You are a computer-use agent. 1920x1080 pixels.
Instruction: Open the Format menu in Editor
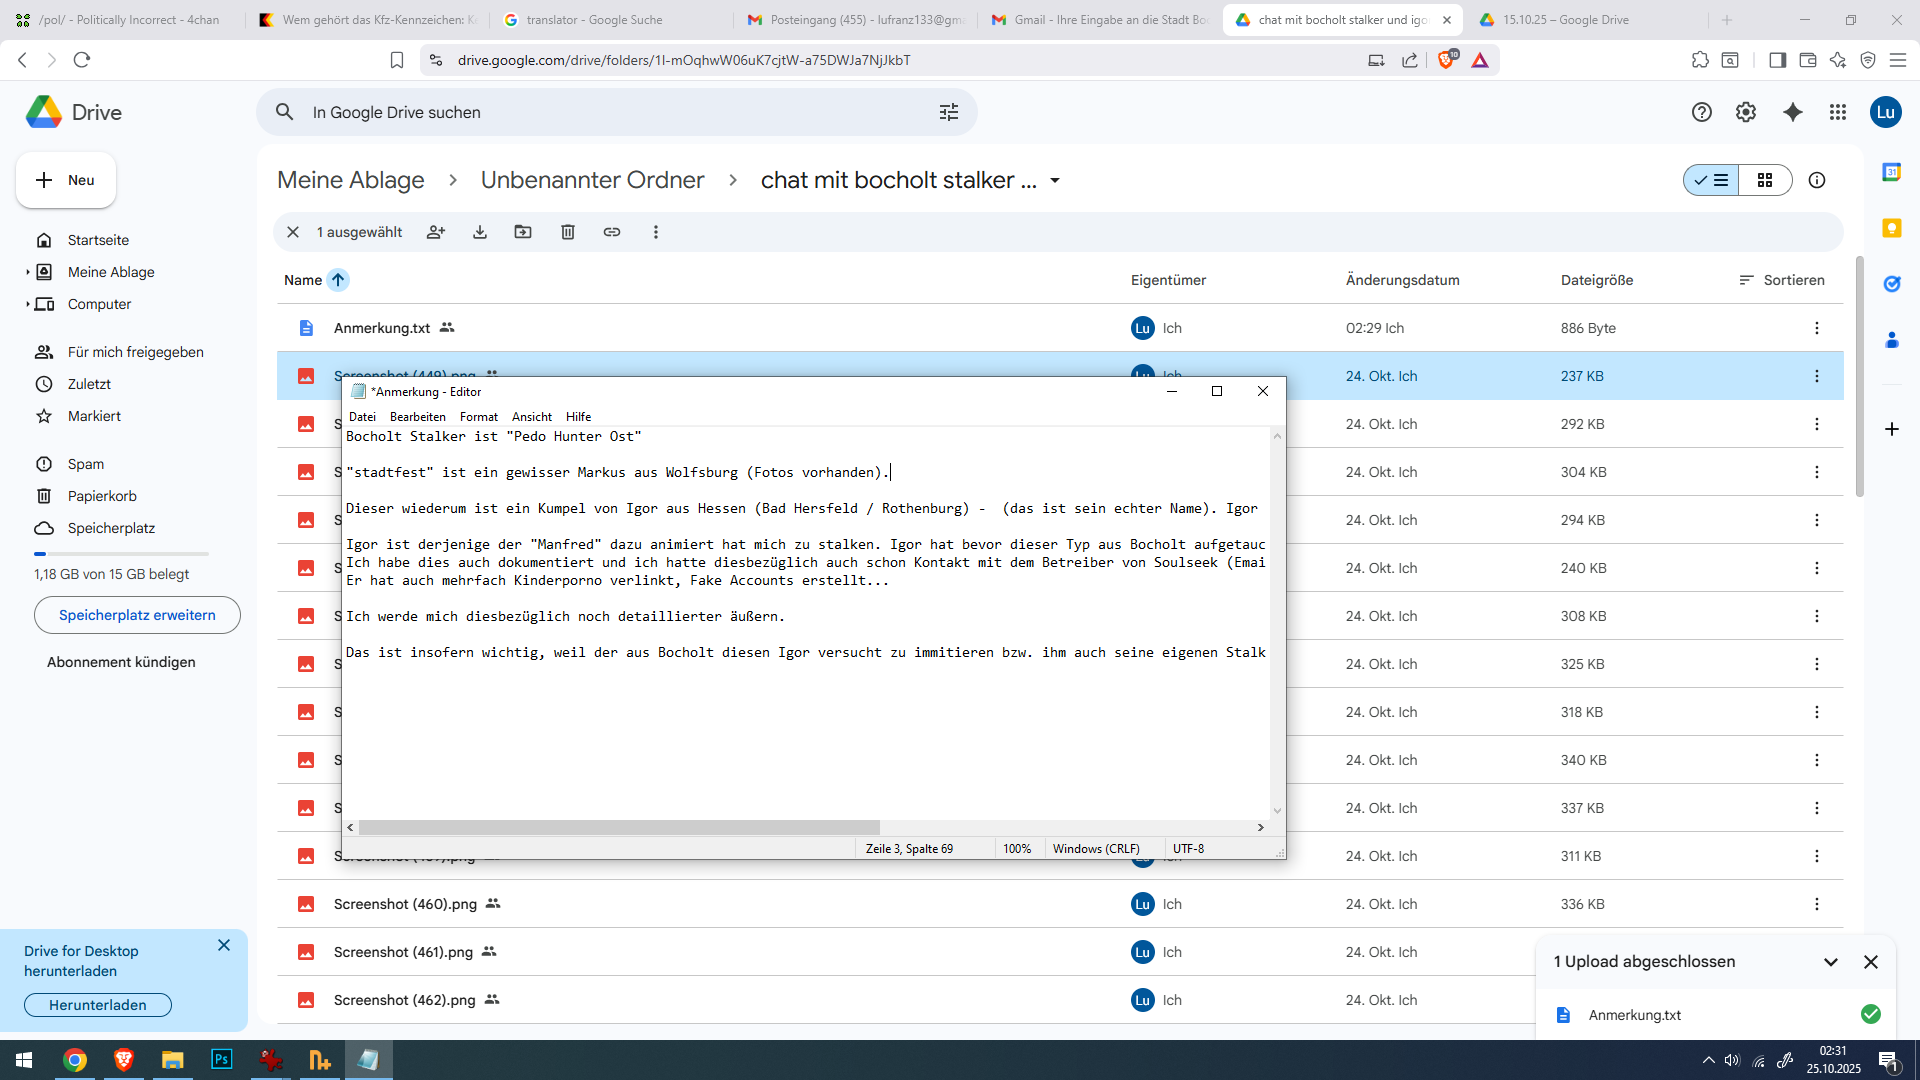pos(478,417)
